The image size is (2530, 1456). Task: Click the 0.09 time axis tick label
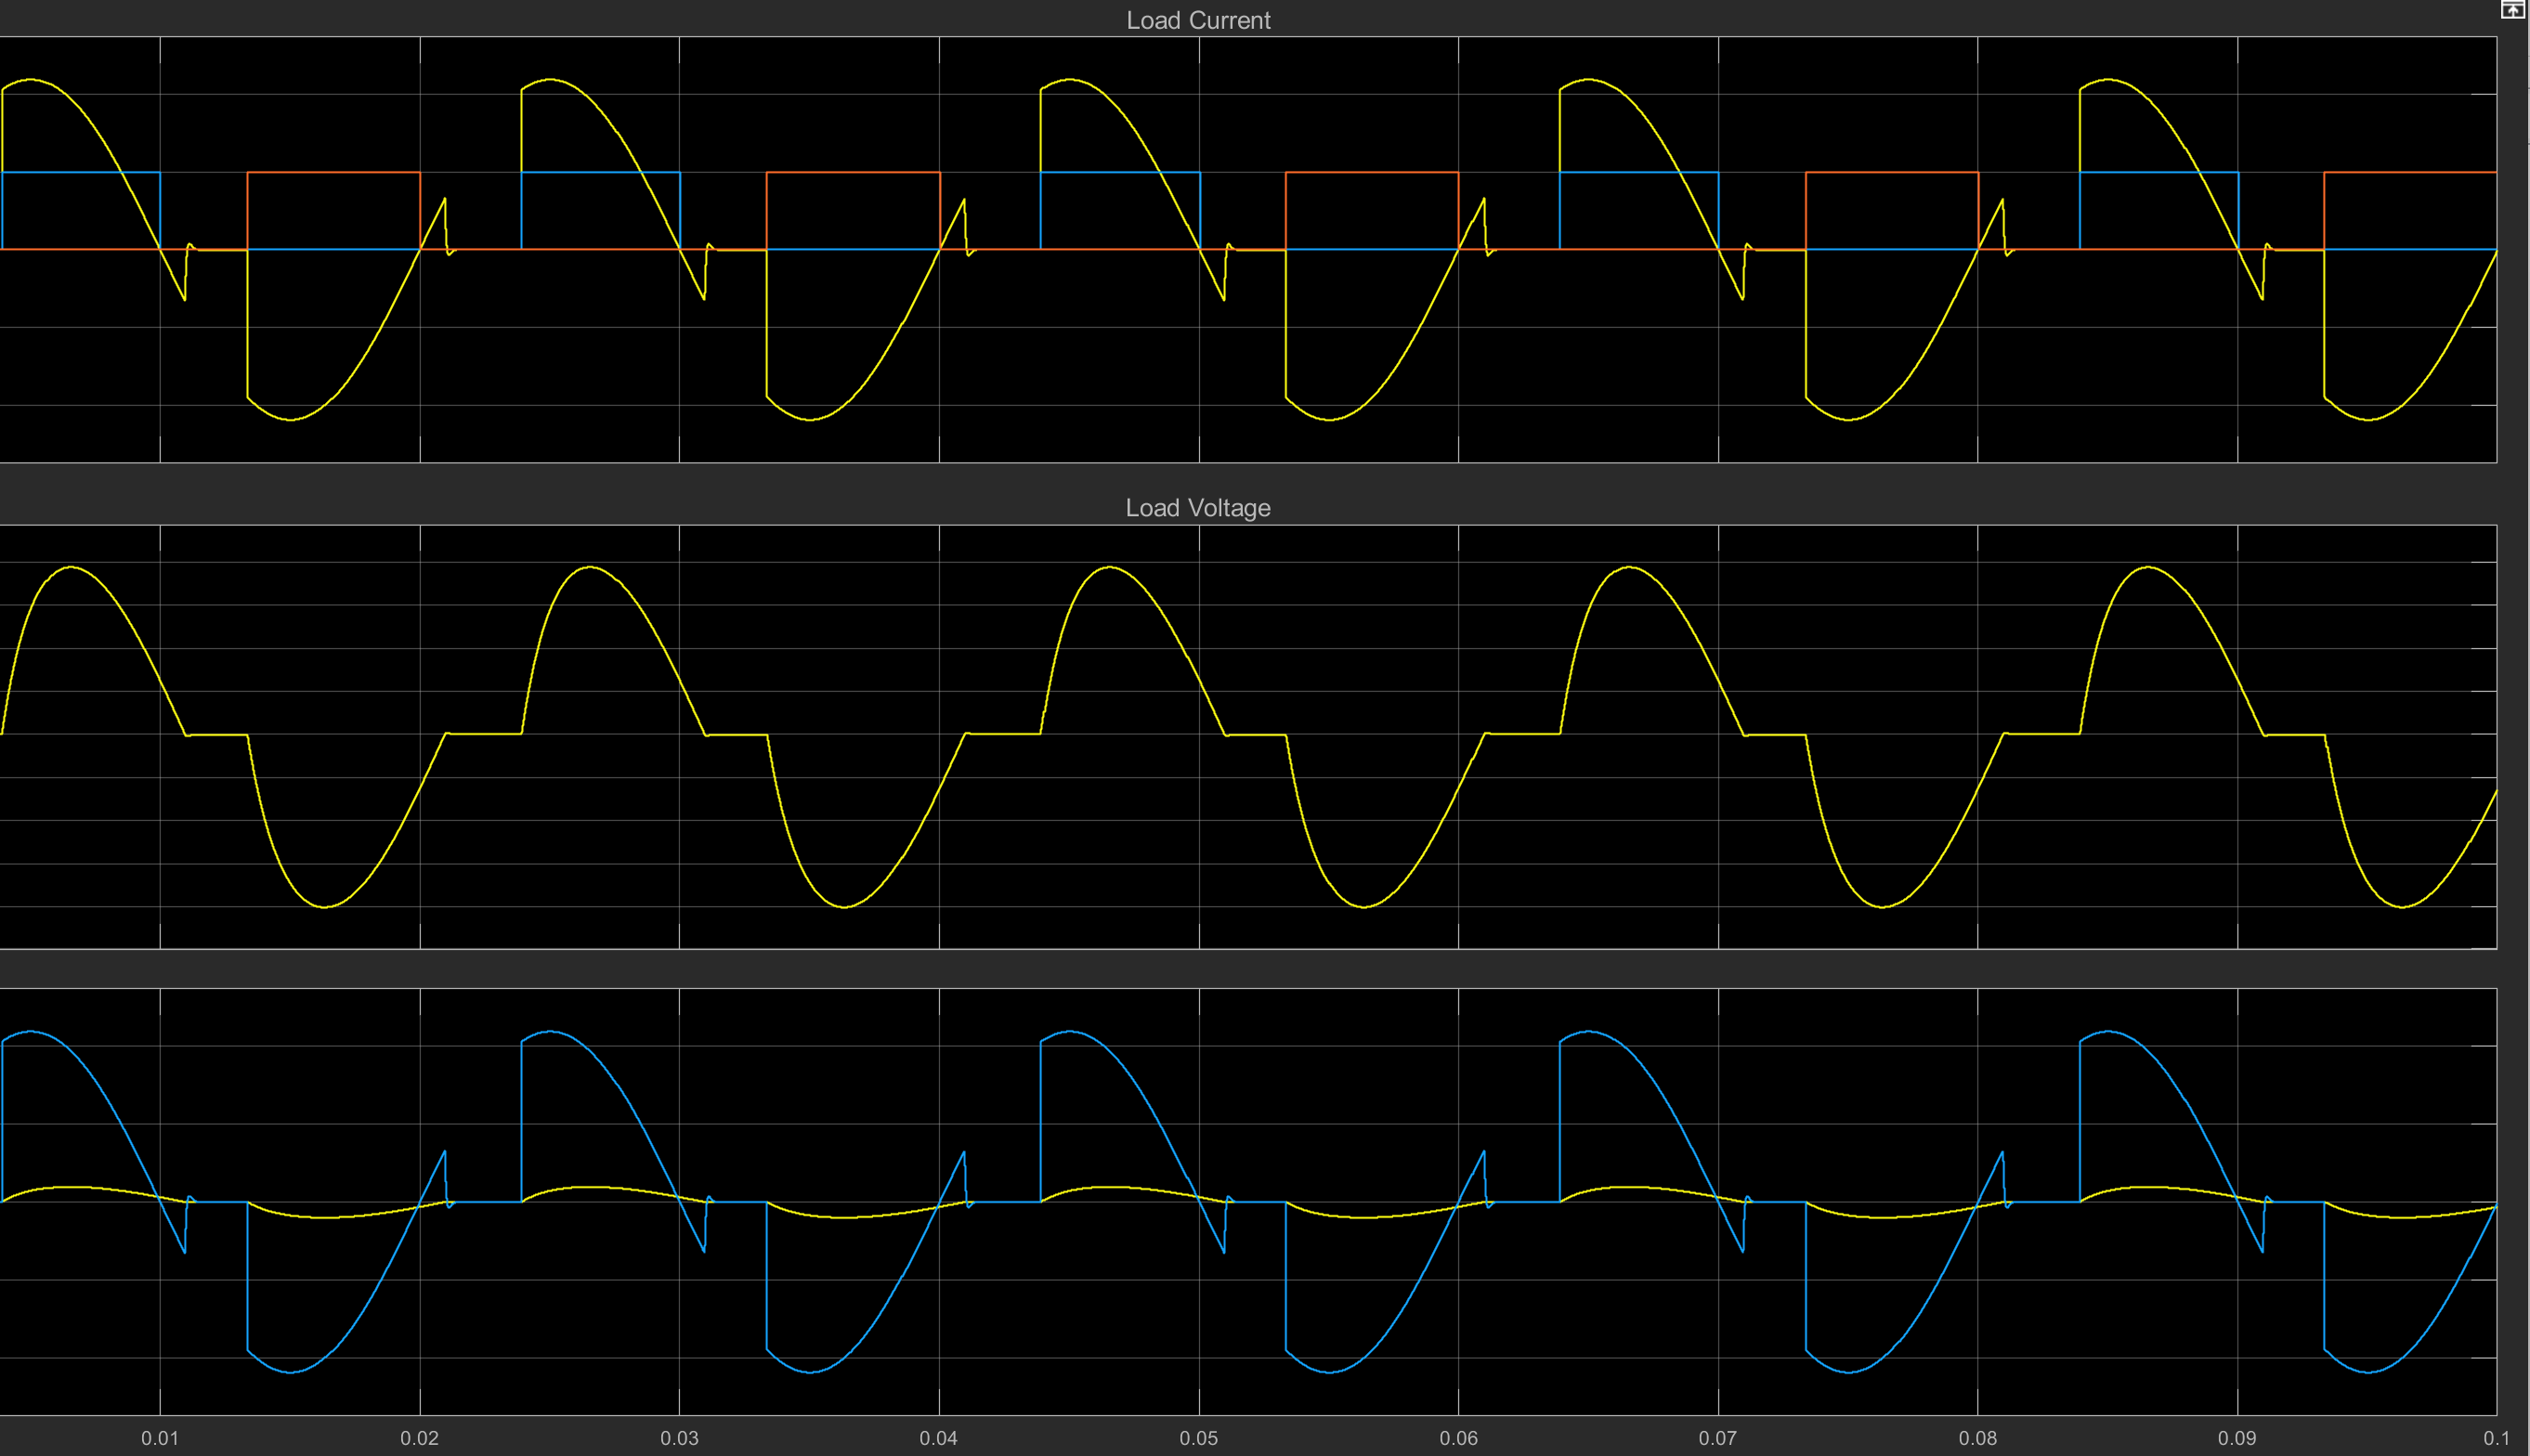tap(2237, 1438)
